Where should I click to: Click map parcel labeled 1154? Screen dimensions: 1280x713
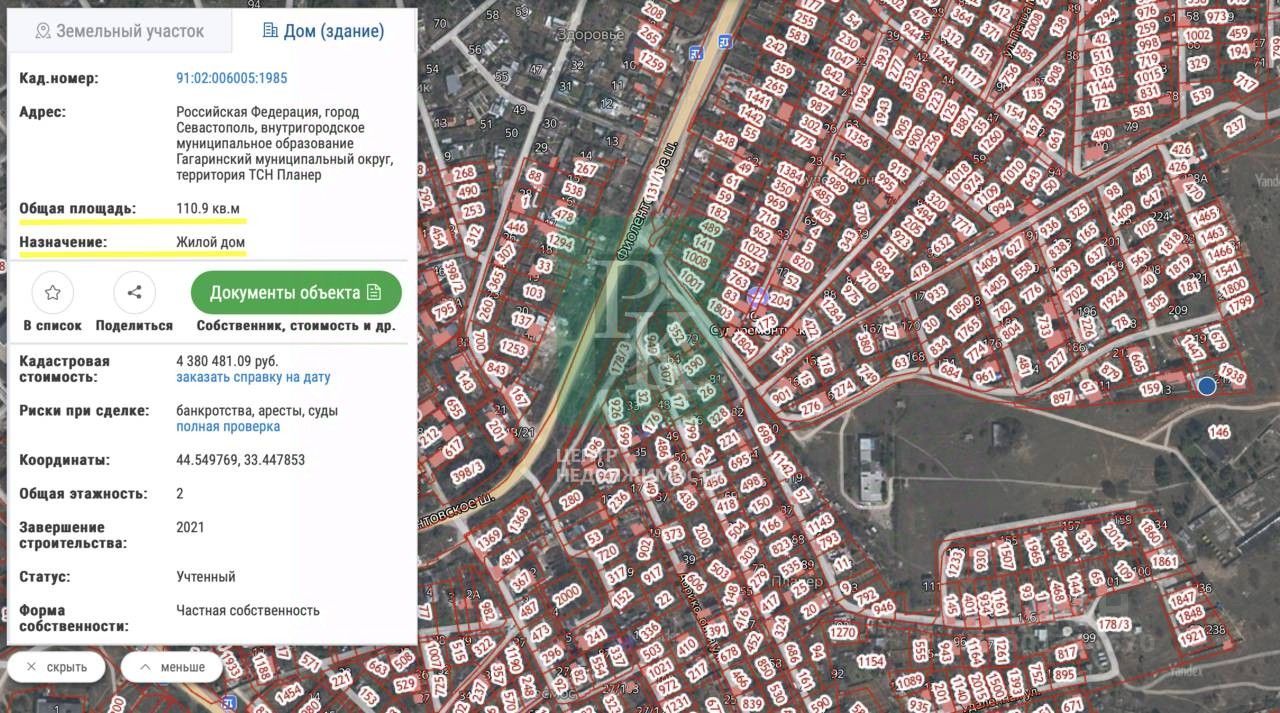(x=871, y=661)
